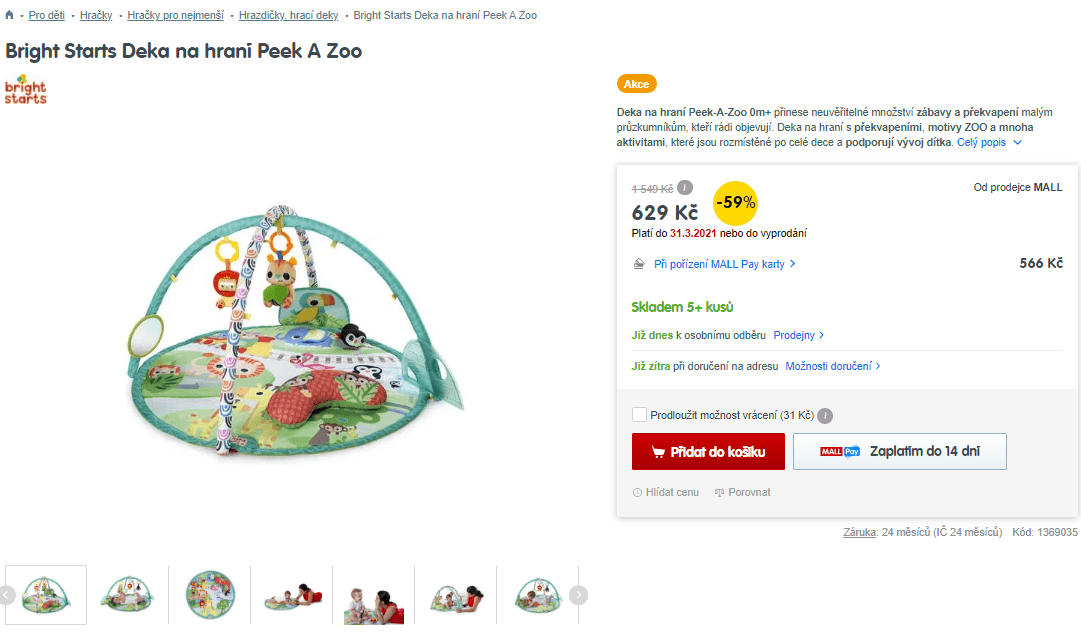Click the Porovnat compare scales icon
The width and height of the screenshot is (1081, 639).
pos(719,492)
